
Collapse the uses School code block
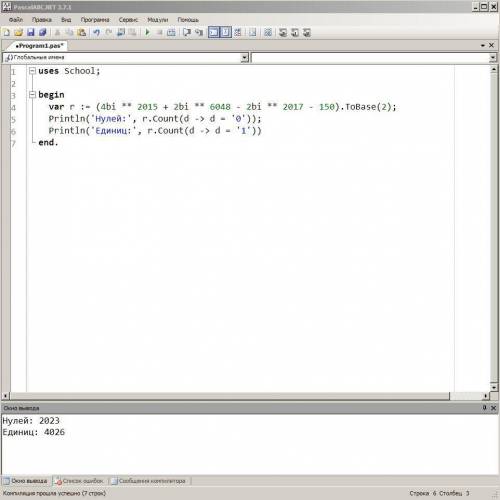click(x=32, y=71)
